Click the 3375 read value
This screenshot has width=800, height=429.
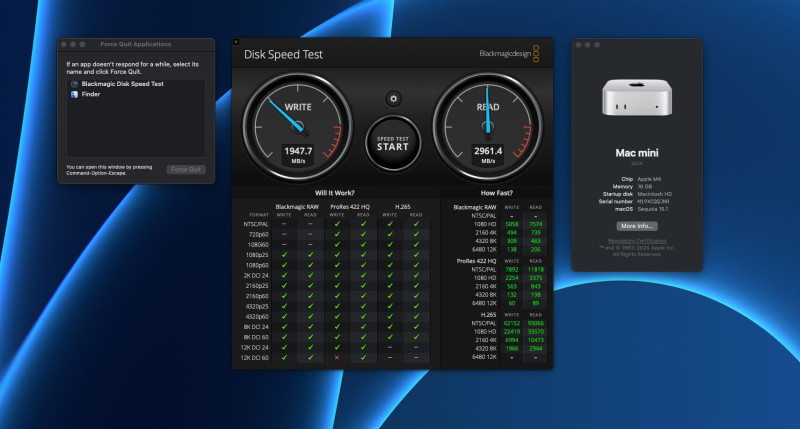pyautogui.click(x=536, y=278)
